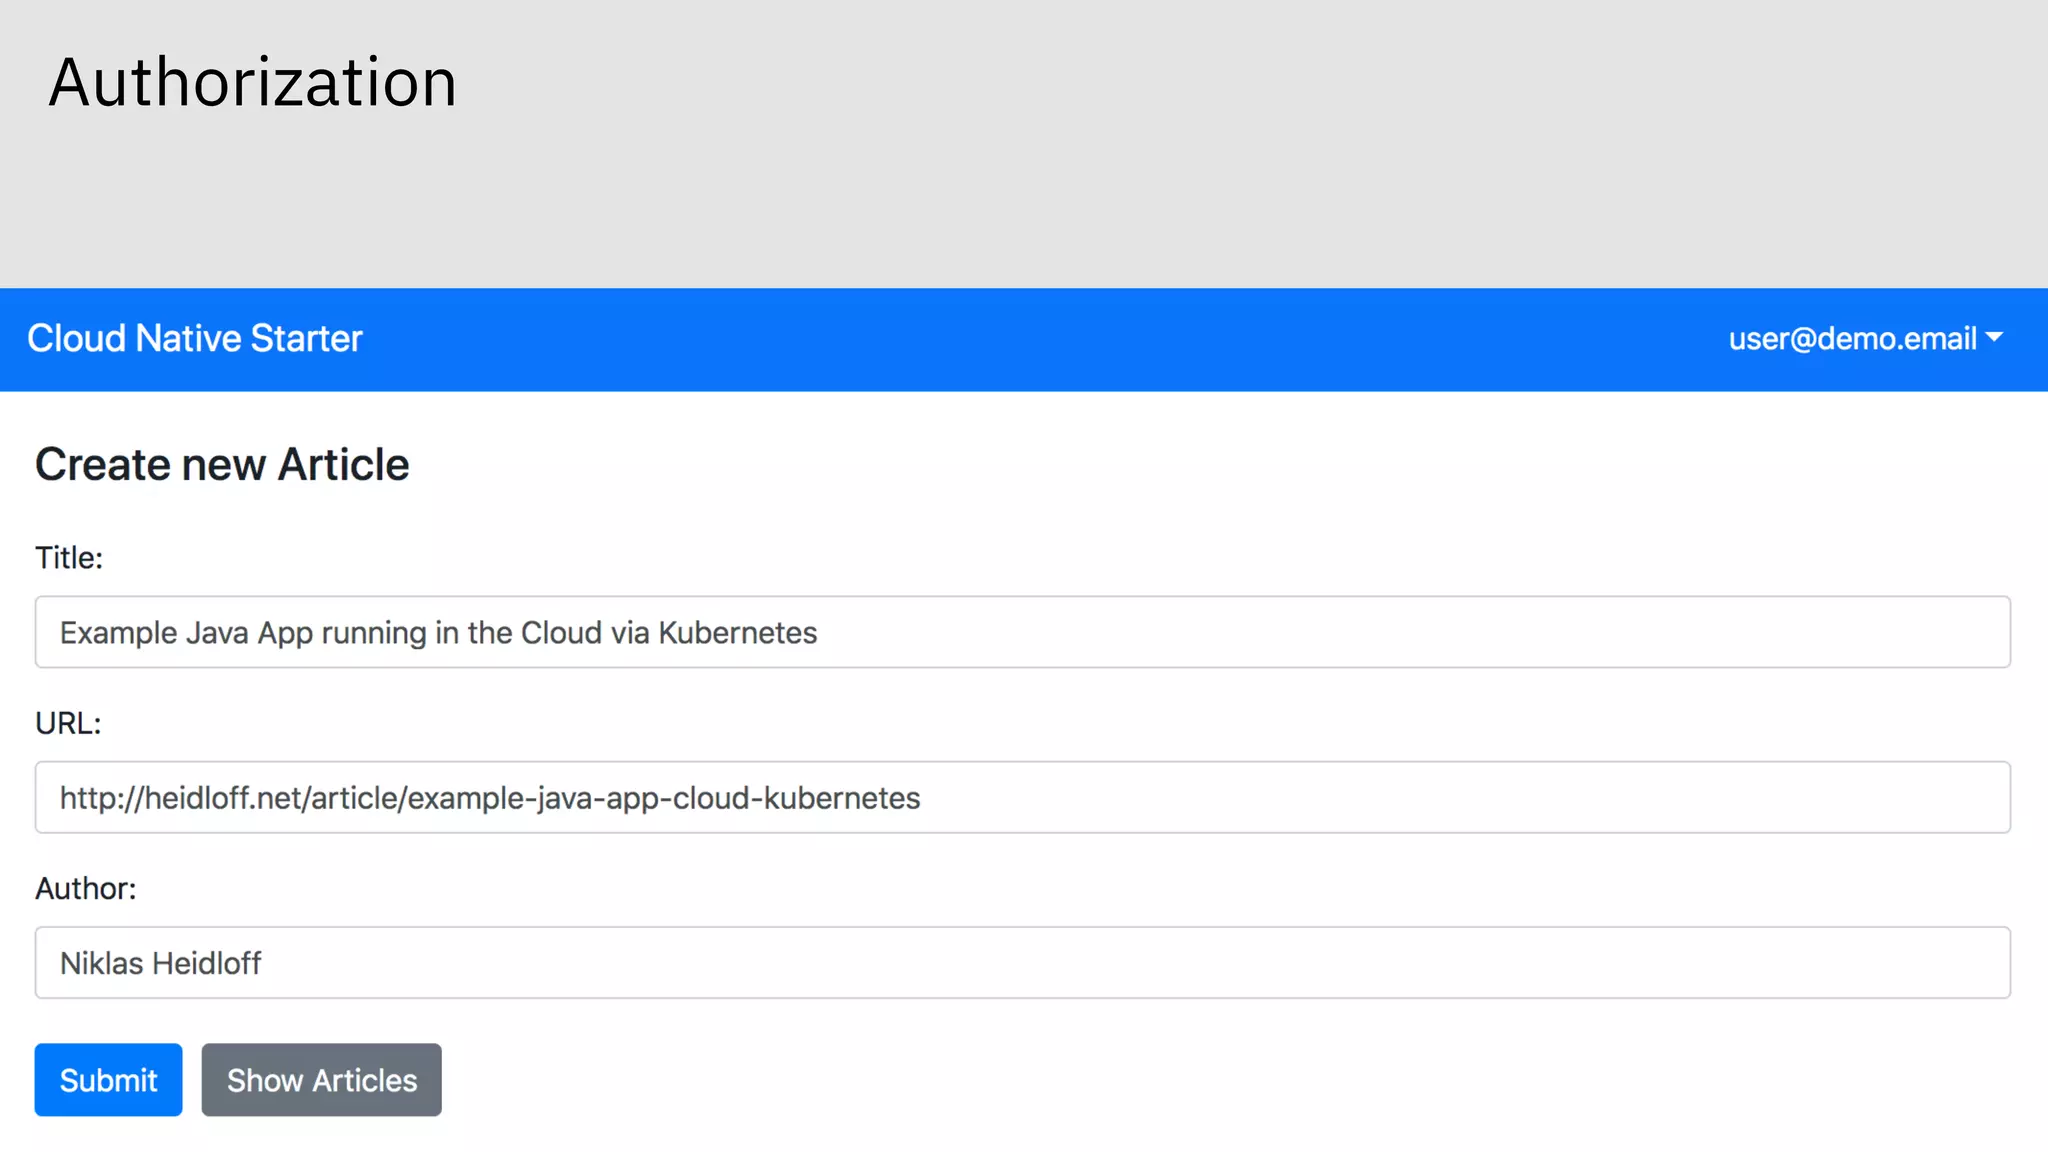Open the user@demo.email account menu
This screenshot has width=2048, height=1152.
tap(1852, 339)
